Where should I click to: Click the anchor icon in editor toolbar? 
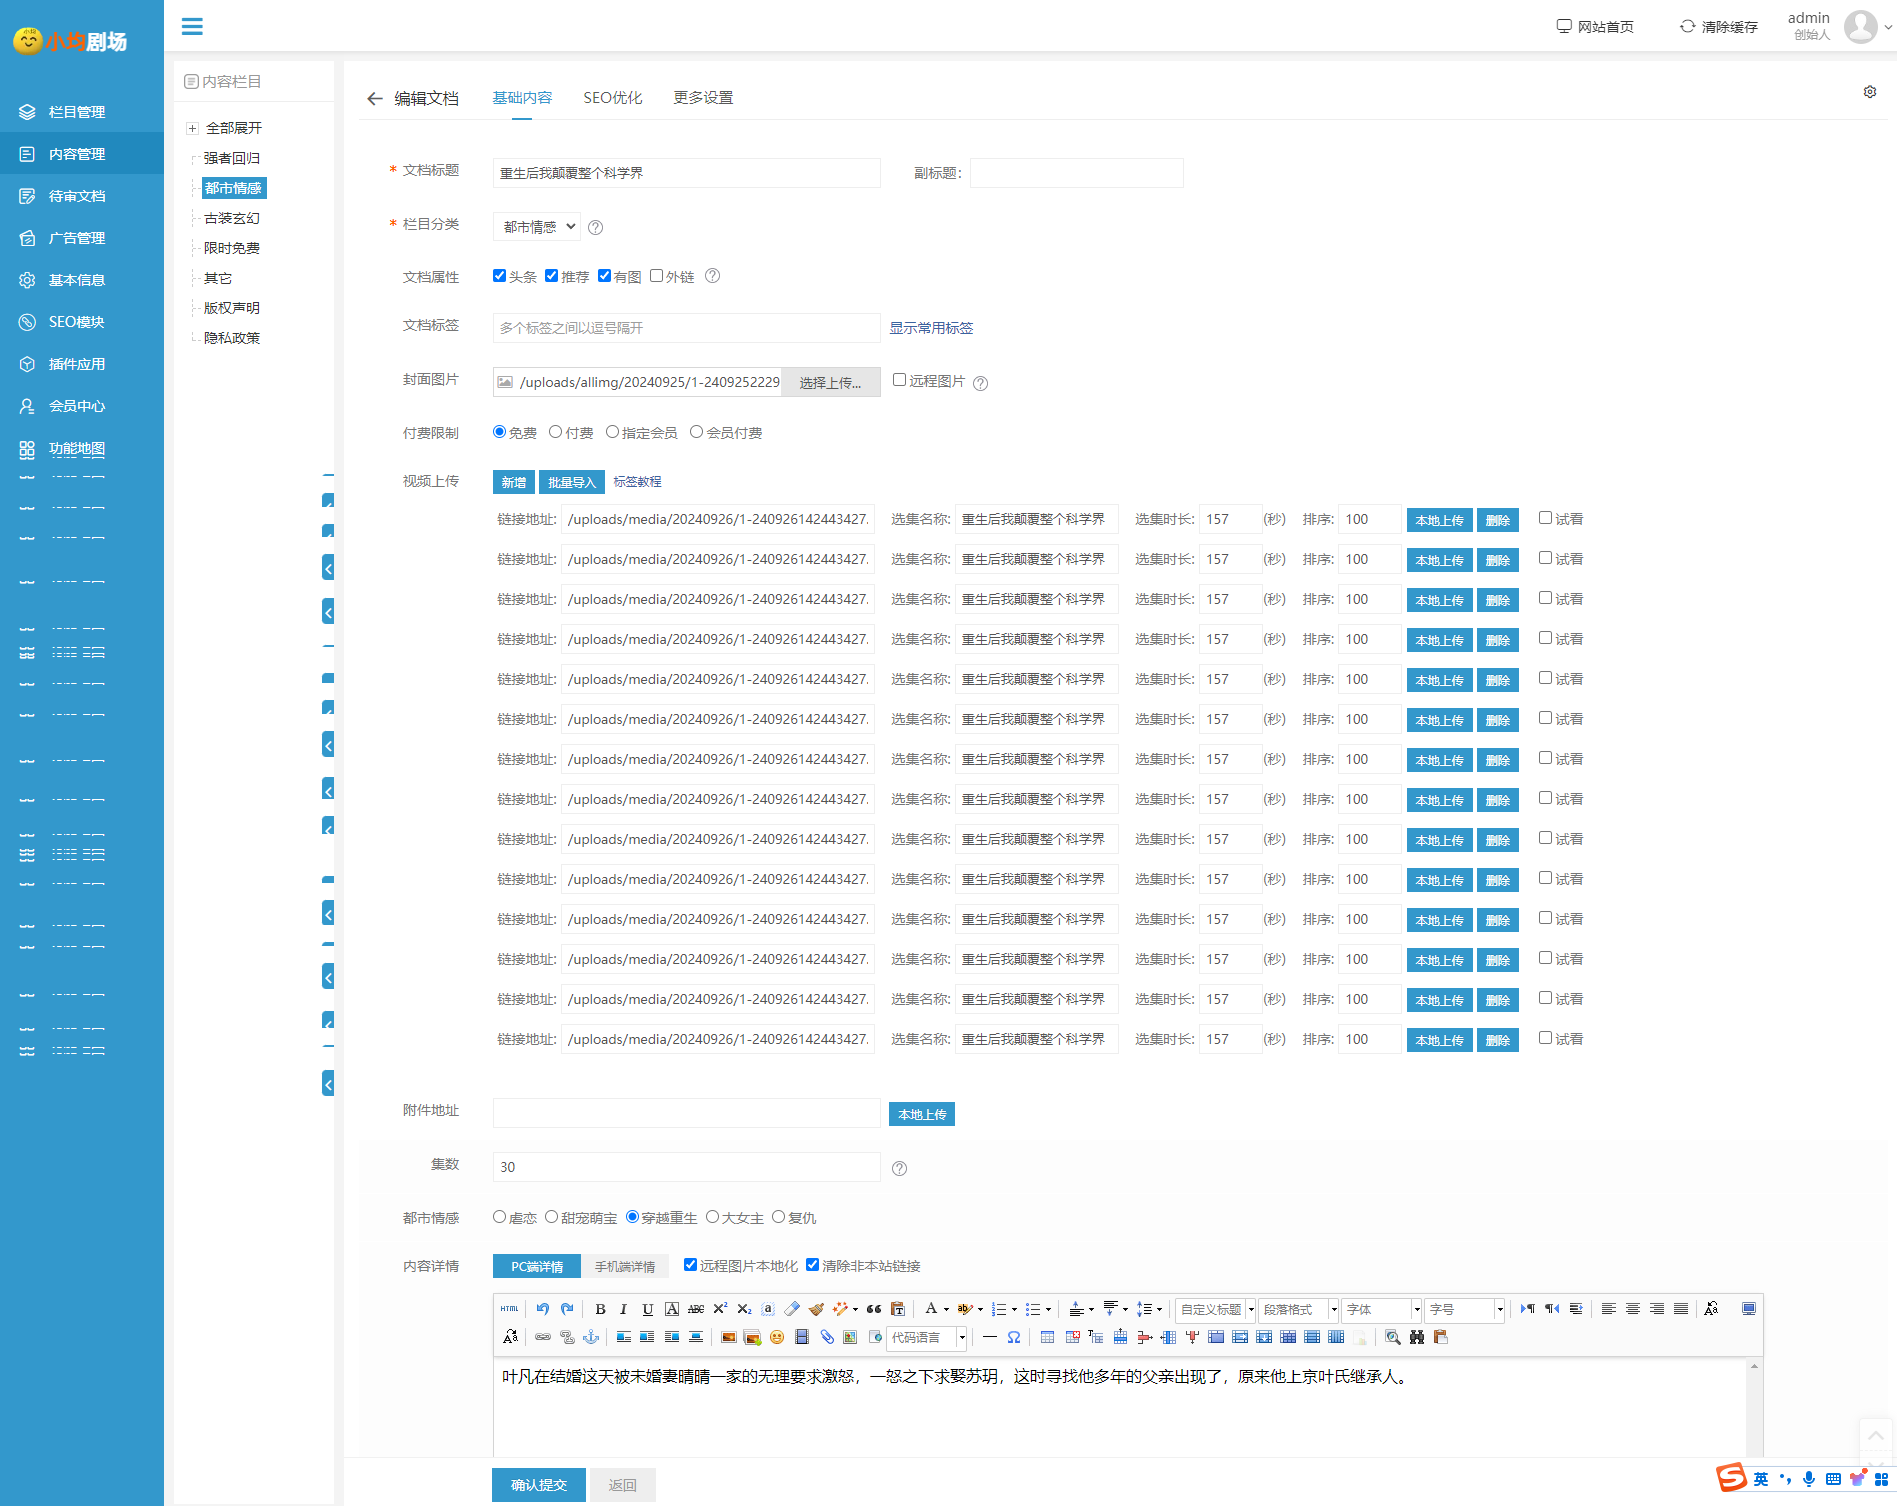pyautogui.click(x=591, y=1337)
